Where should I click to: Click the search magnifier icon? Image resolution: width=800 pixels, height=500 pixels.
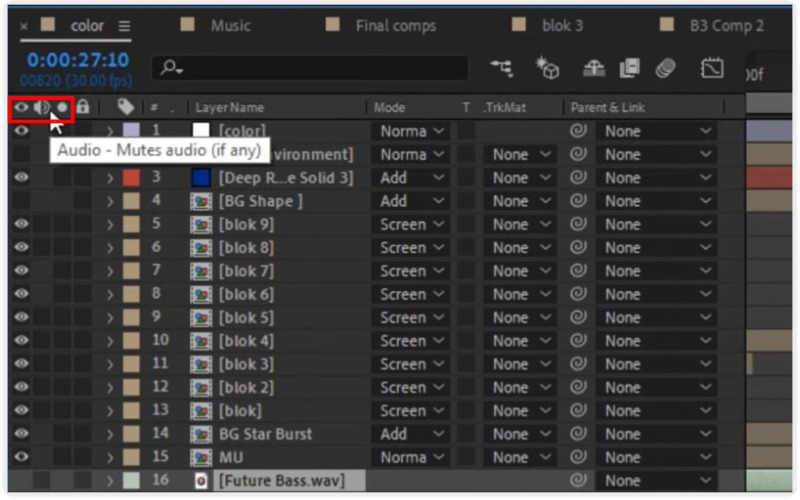(171, 67)
